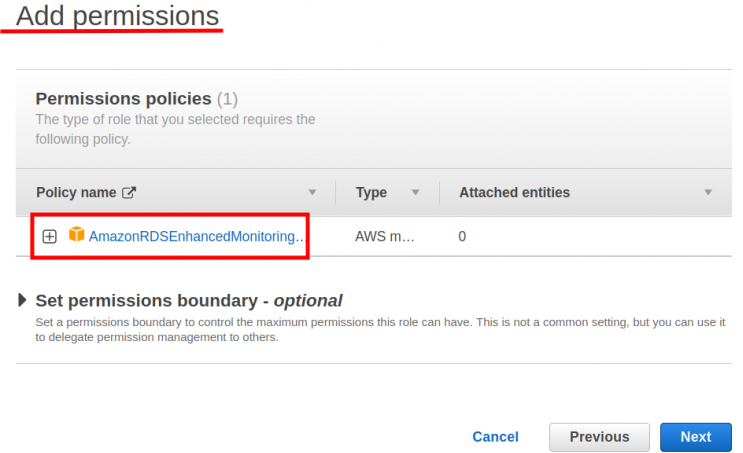Click the external link icon beside Policy name
This screenshot has height=453, width=743.
[128, 193]
